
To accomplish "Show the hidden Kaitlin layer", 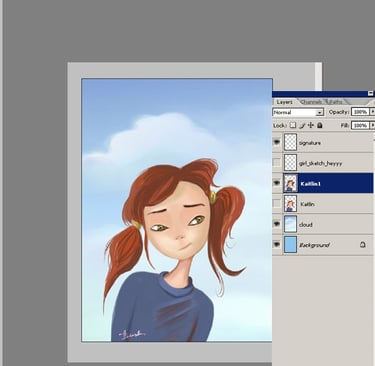I will (277, 204).
